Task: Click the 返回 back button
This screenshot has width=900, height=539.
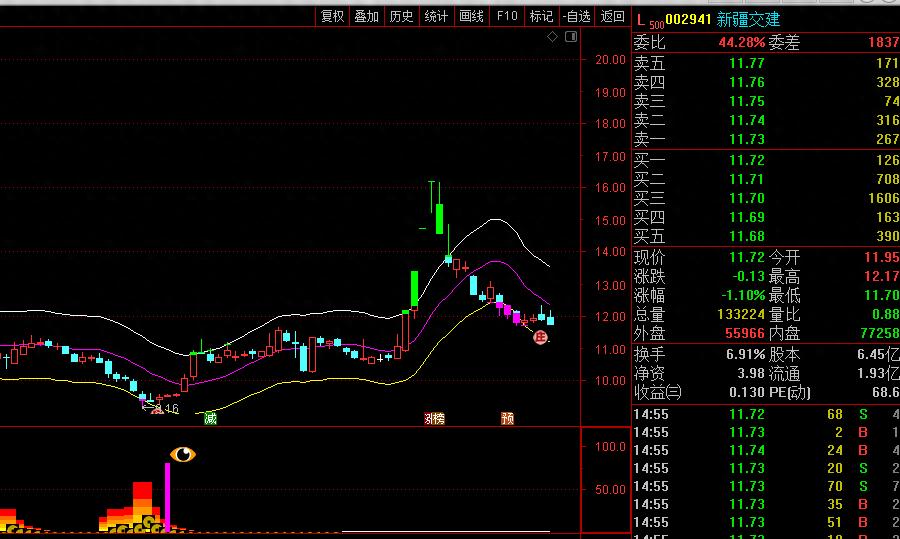Action: 612,16
